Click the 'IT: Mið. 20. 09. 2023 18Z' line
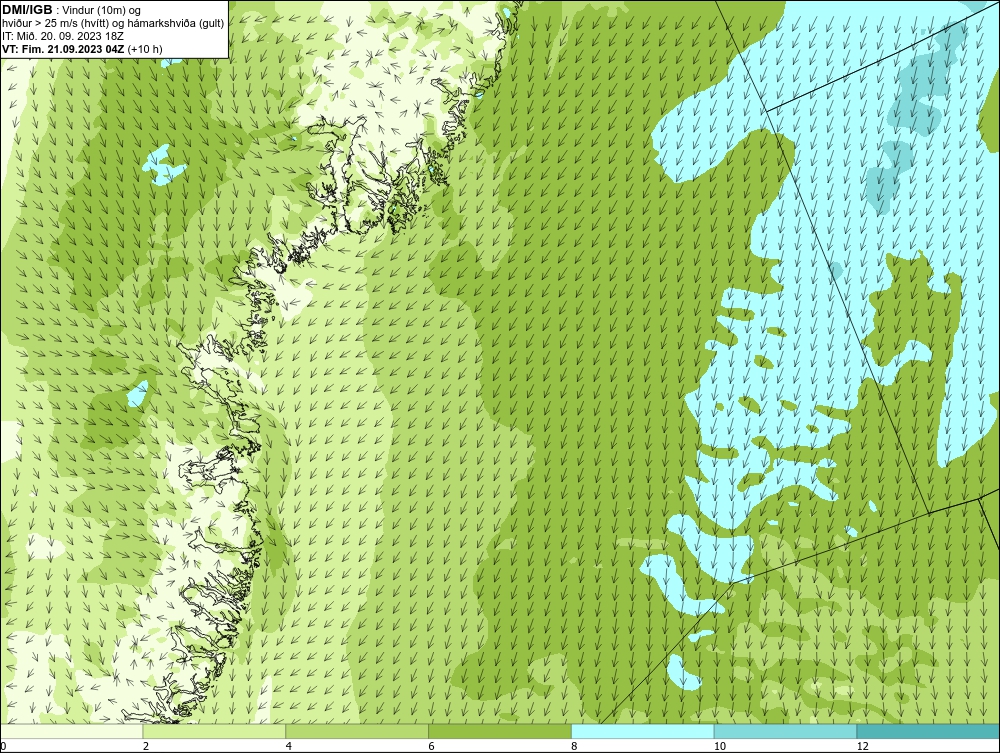This screenshot has width=1000, height=753. point(62,36)
